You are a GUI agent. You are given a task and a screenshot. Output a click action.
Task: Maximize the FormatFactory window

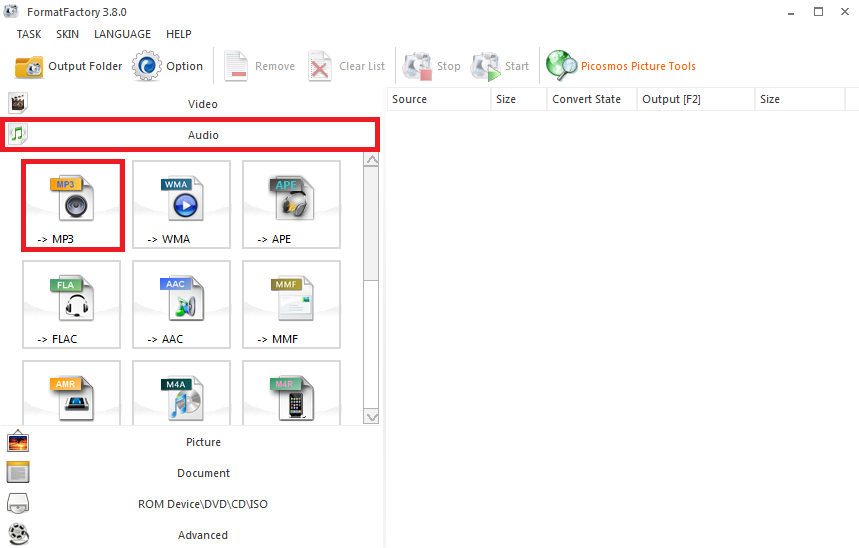818,12
